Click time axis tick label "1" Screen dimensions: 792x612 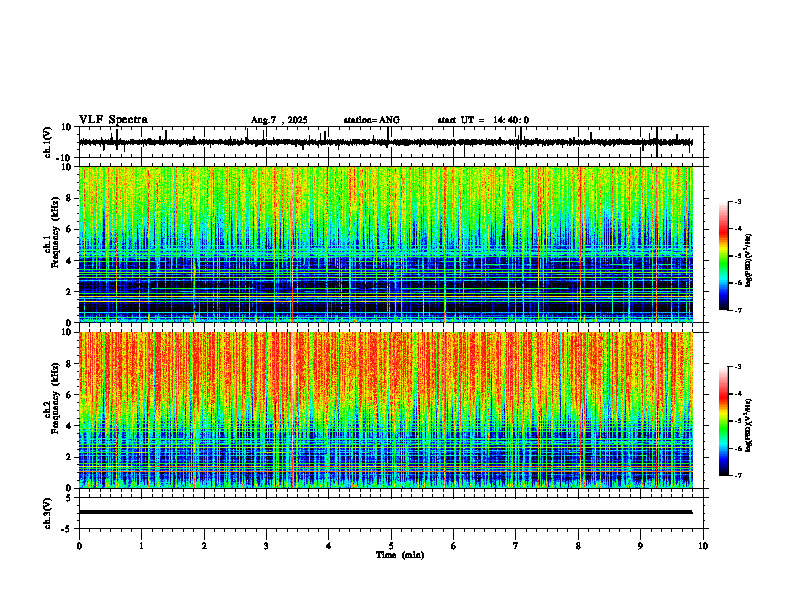click(142, 546)
